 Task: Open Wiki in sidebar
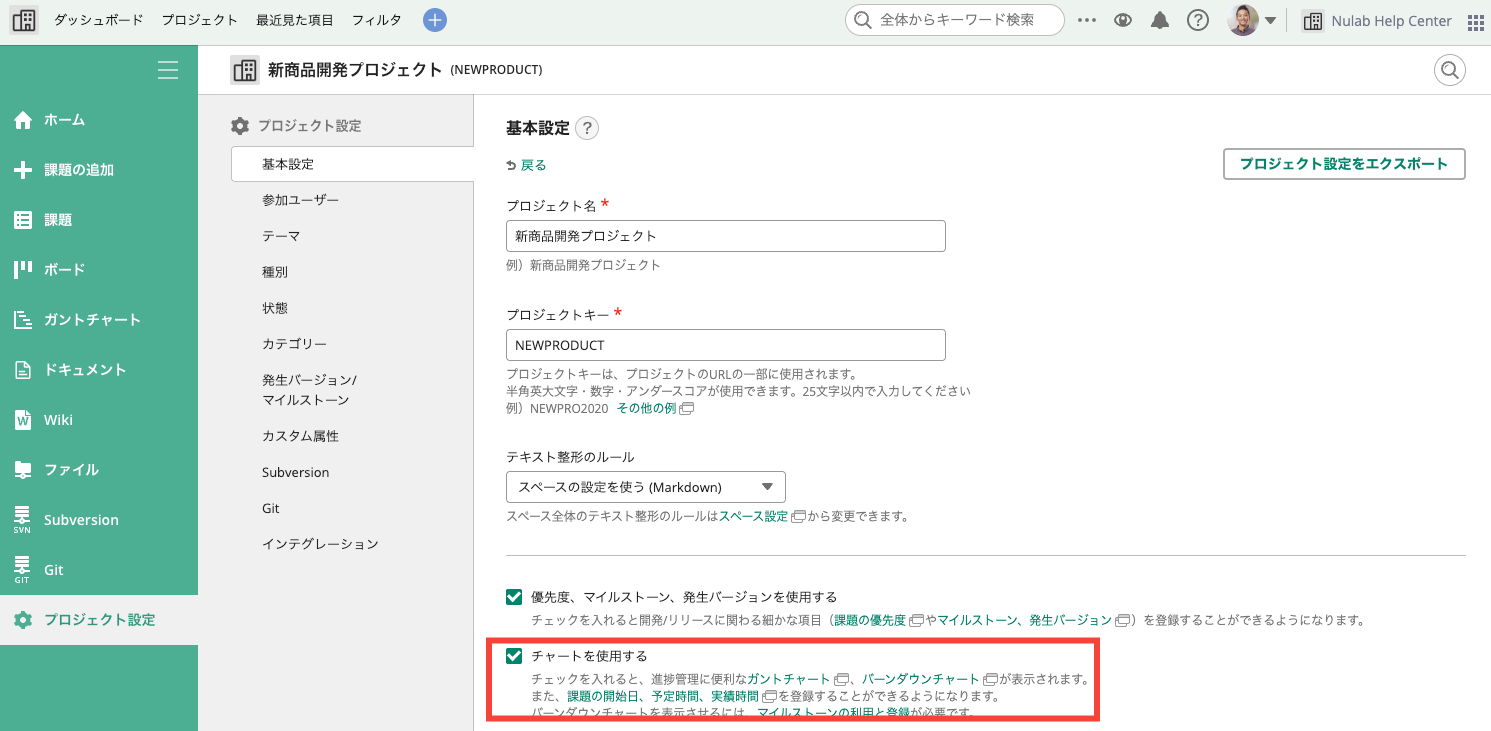(99, 420)
